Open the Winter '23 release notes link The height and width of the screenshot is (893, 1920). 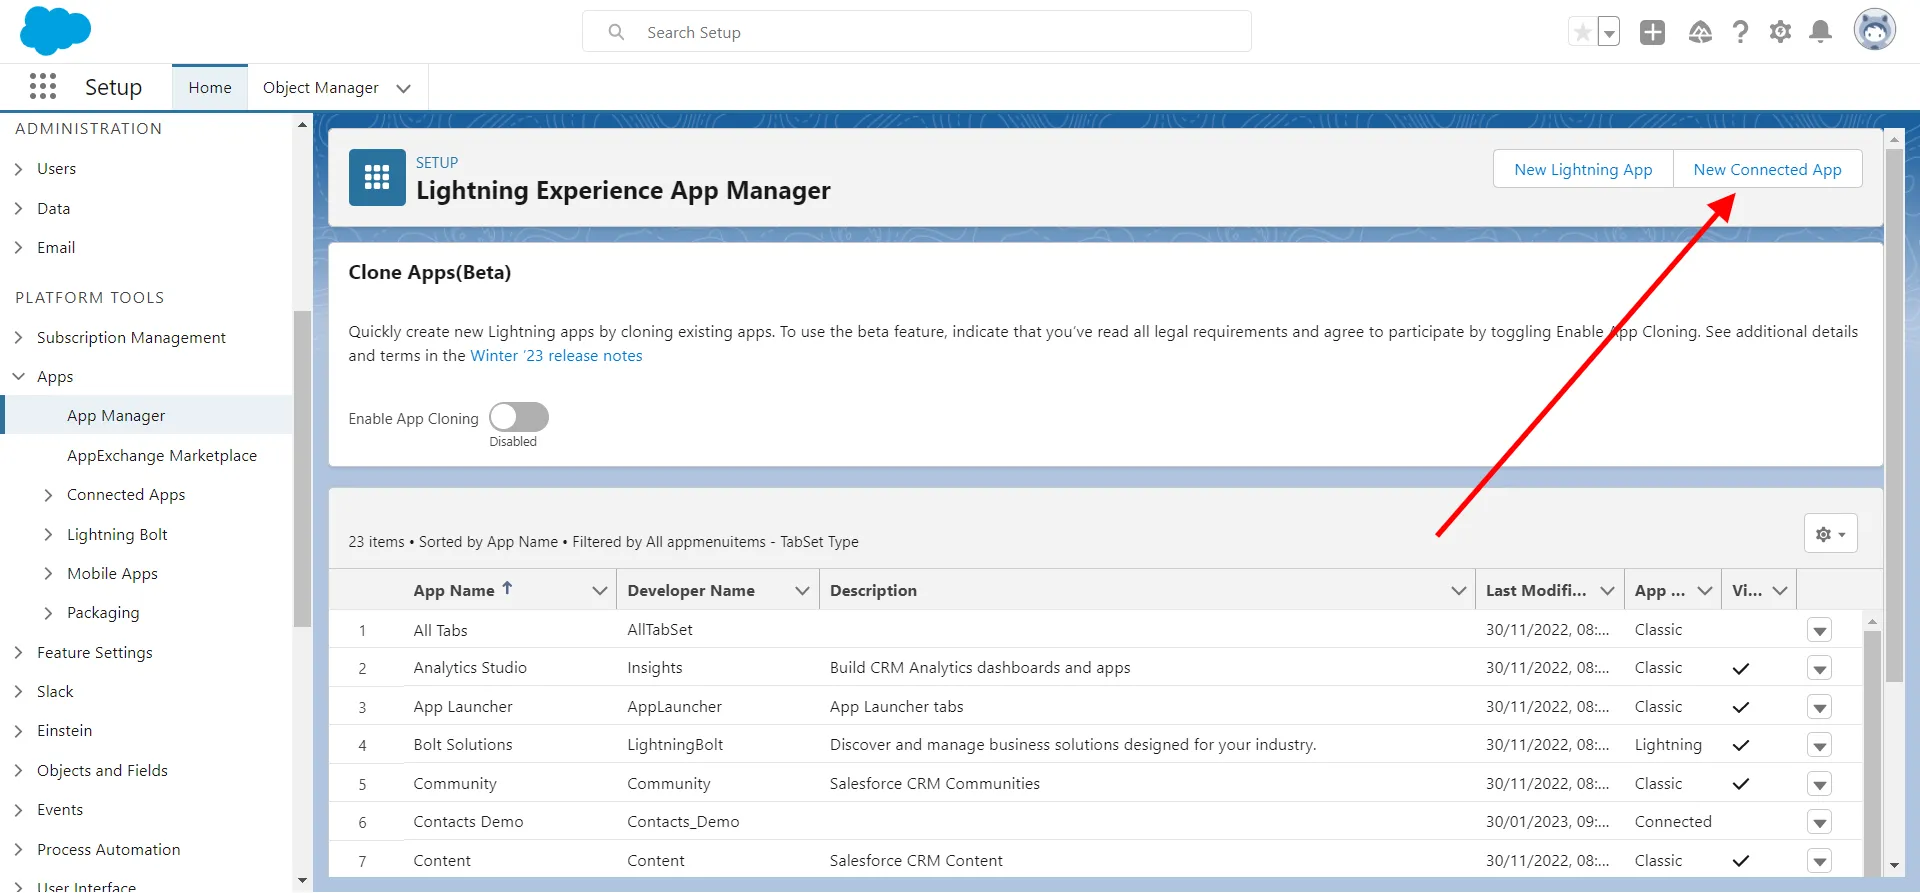pos(556,355)
